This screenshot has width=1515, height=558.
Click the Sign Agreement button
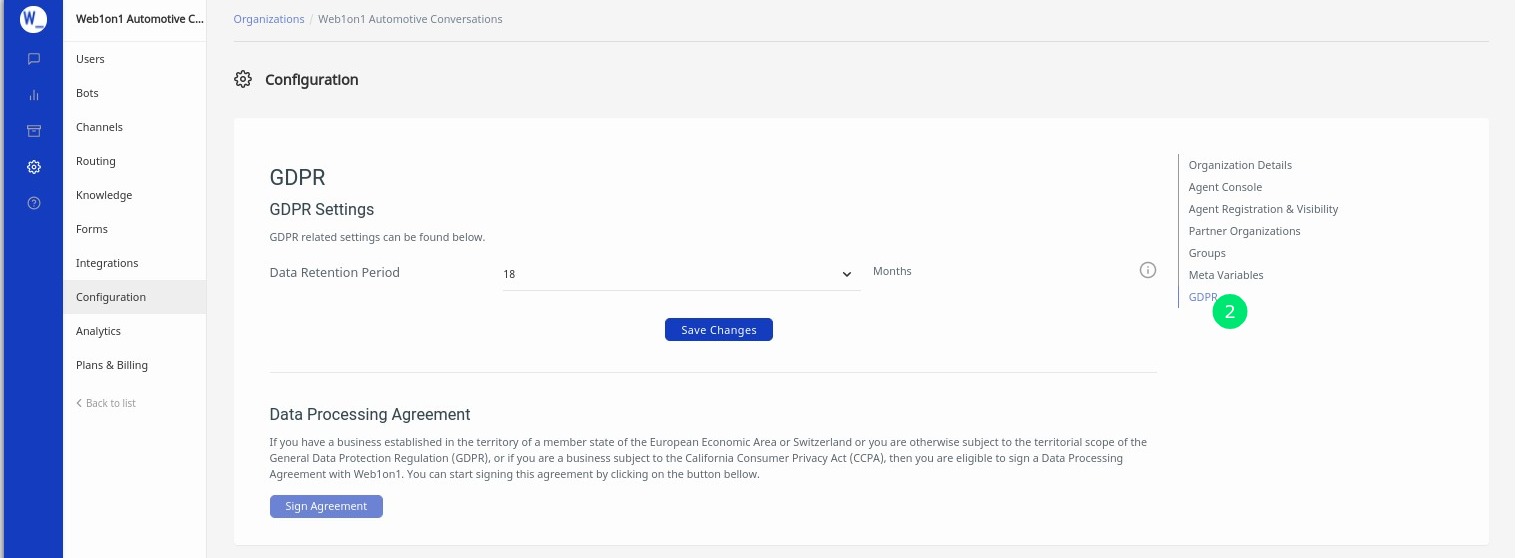click(326, 506)
